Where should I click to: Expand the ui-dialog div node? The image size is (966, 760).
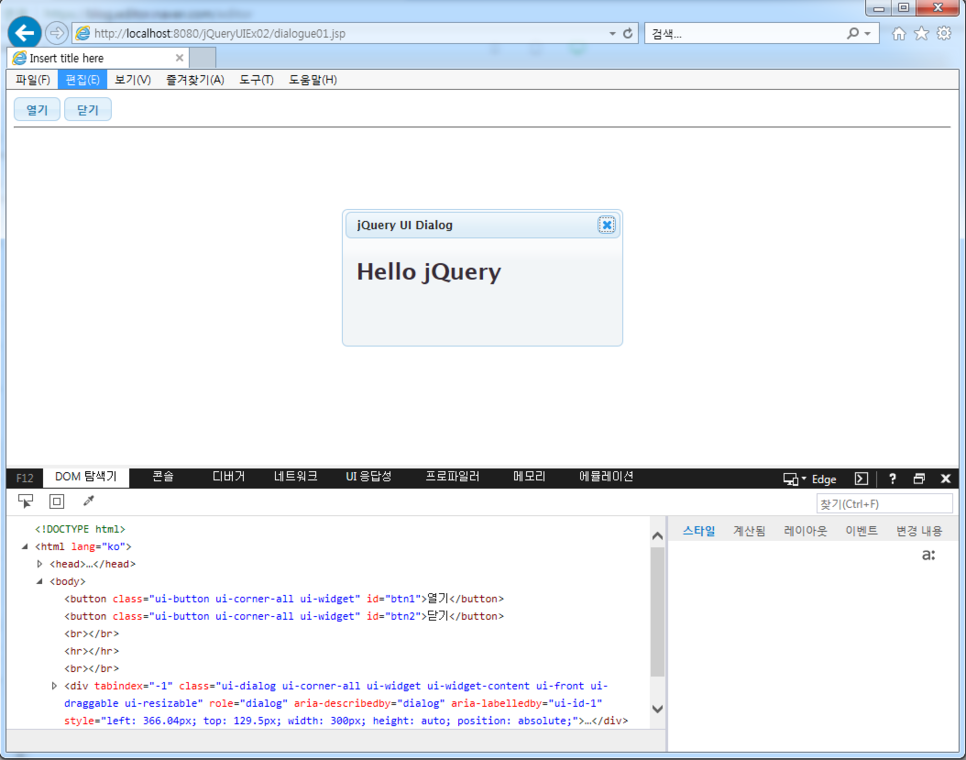pyautogui.click(x=54, y=685)
